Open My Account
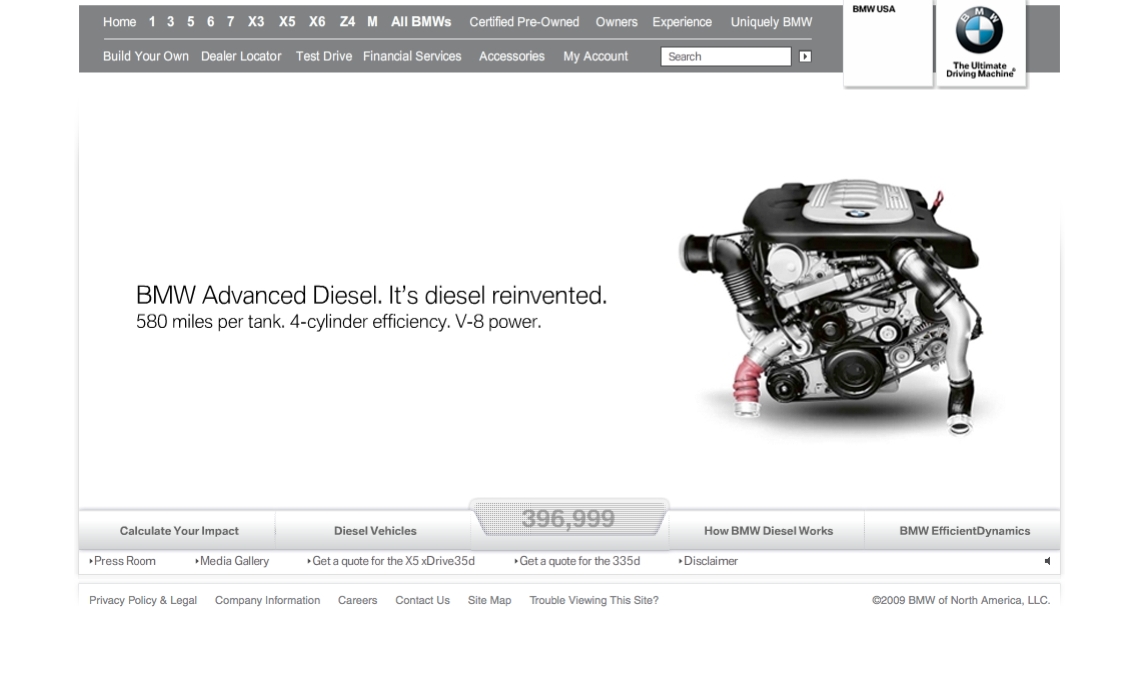The height and width of the screenshot is (674, 1136). [x=596, y=56]
